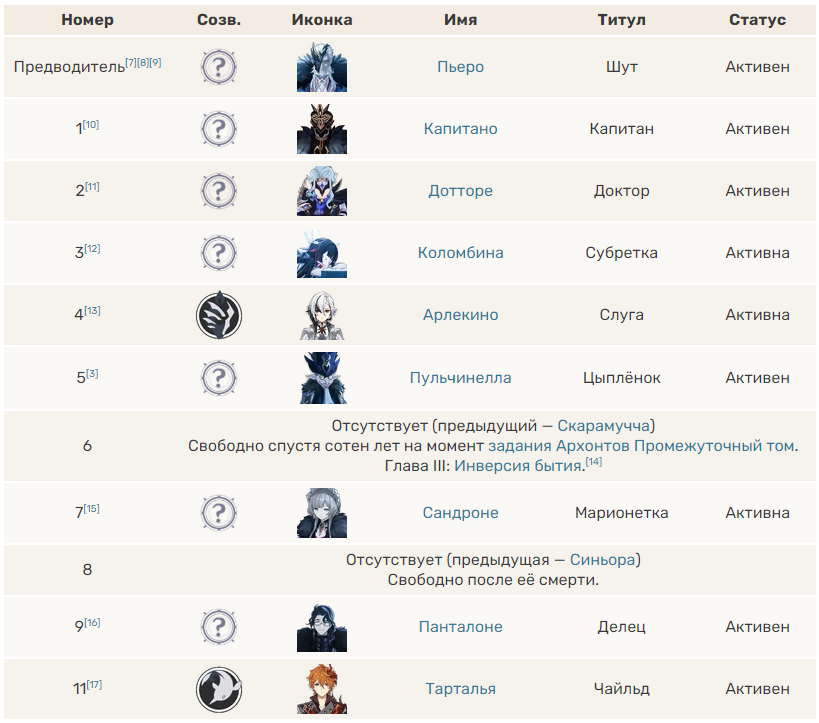The height and width of the screenshot is (723, 819).
Task: Click Tartaglia's whale constellation icon
Action: [x=219, y=689]
